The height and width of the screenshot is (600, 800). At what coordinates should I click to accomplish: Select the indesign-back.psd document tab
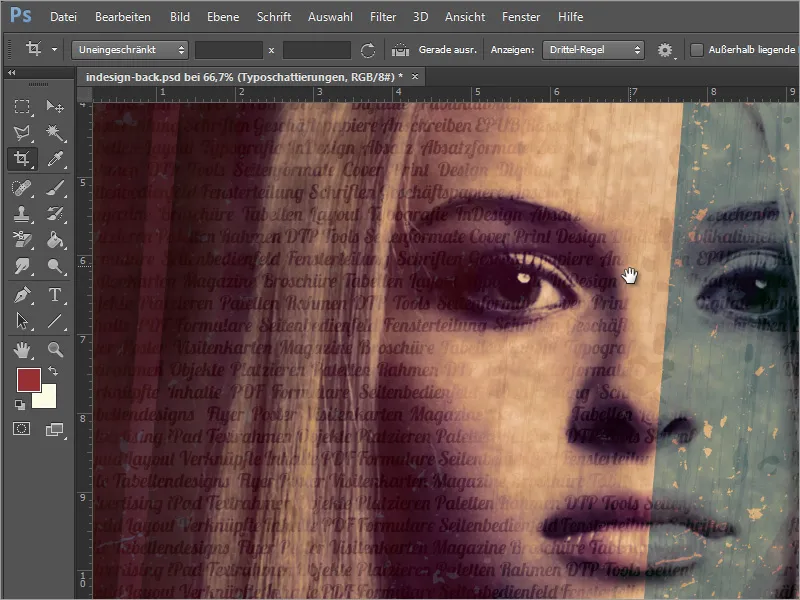click(x=244, y=77)
